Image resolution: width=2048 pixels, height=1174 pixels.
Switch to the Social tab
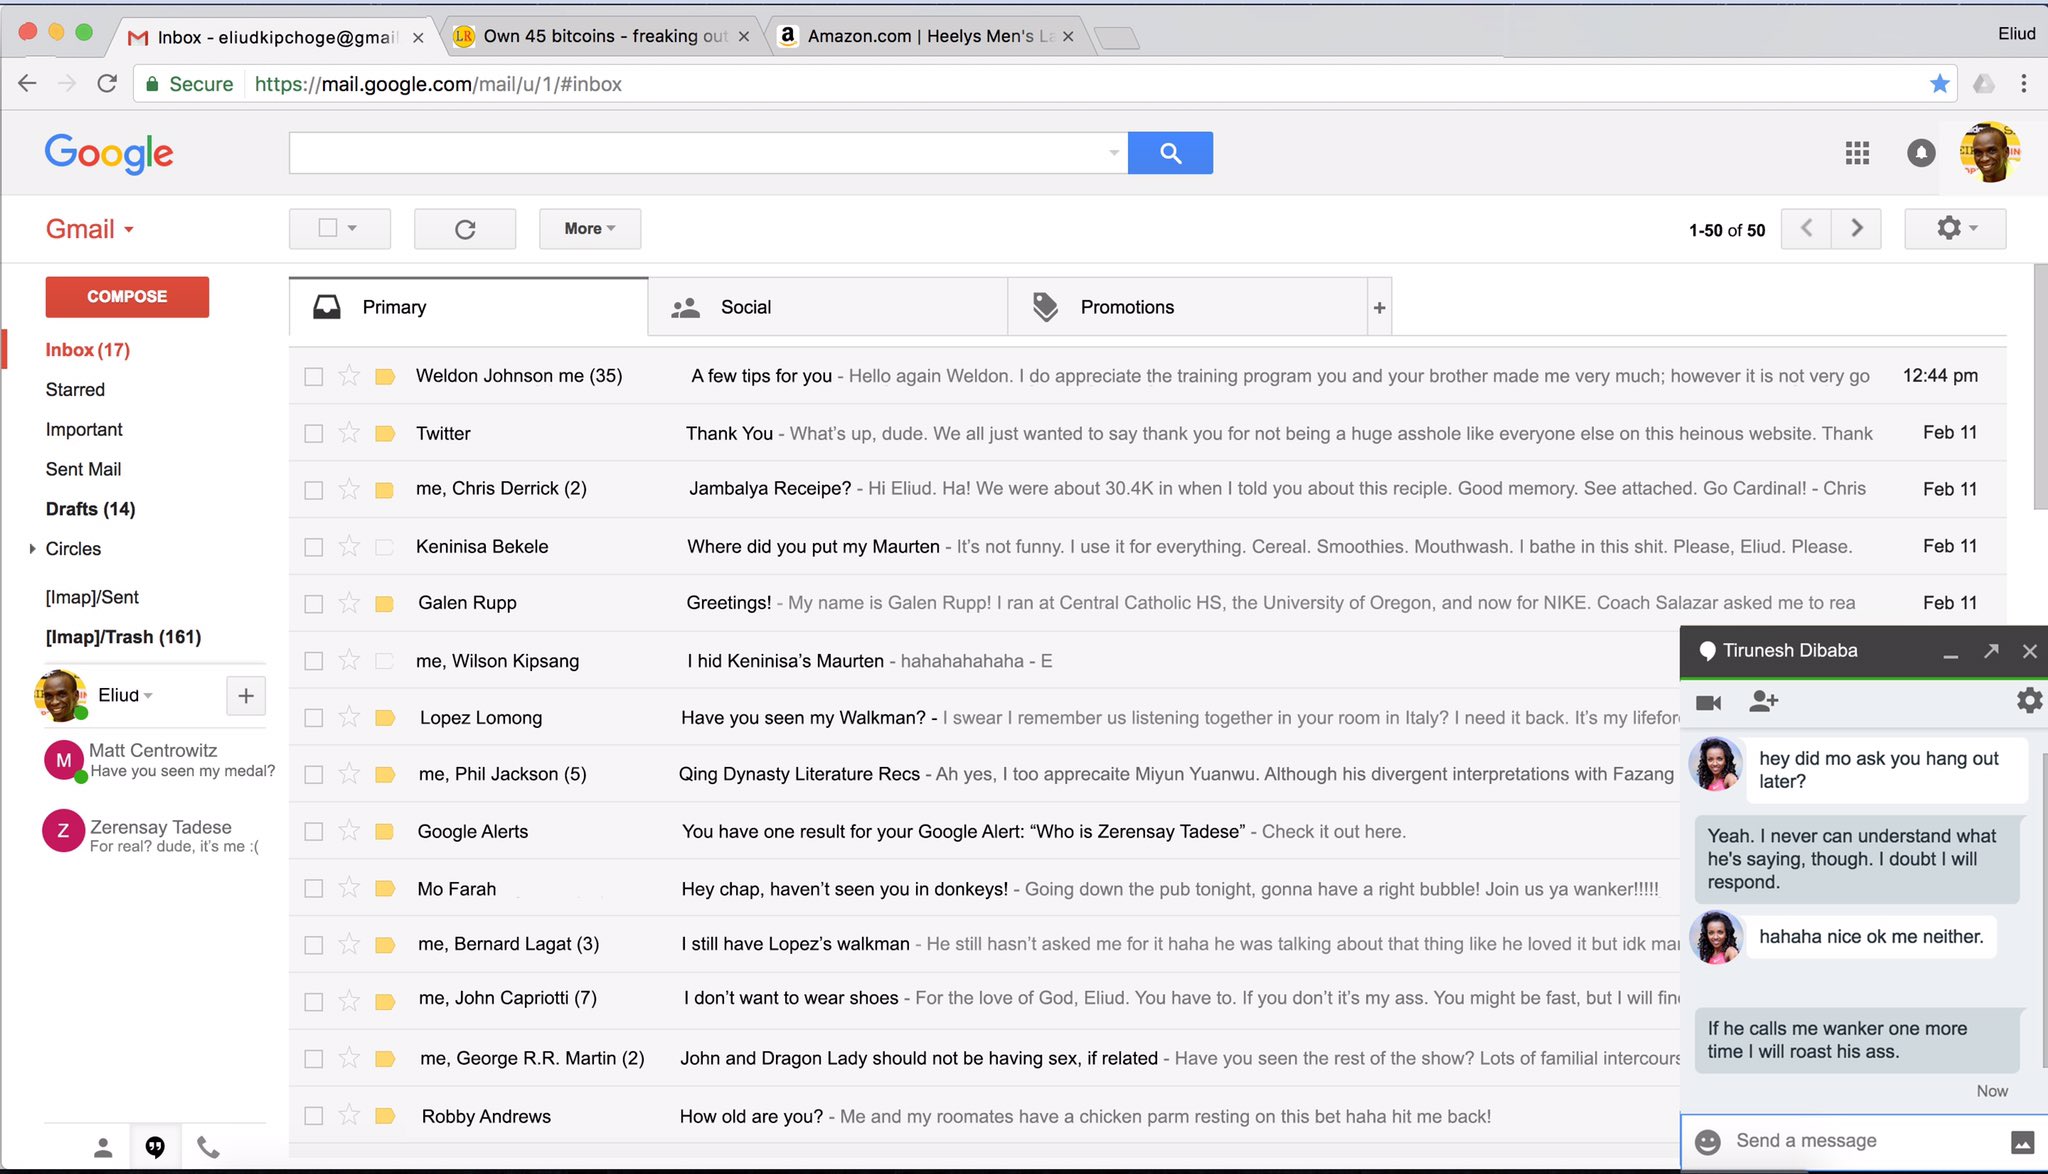746,307
